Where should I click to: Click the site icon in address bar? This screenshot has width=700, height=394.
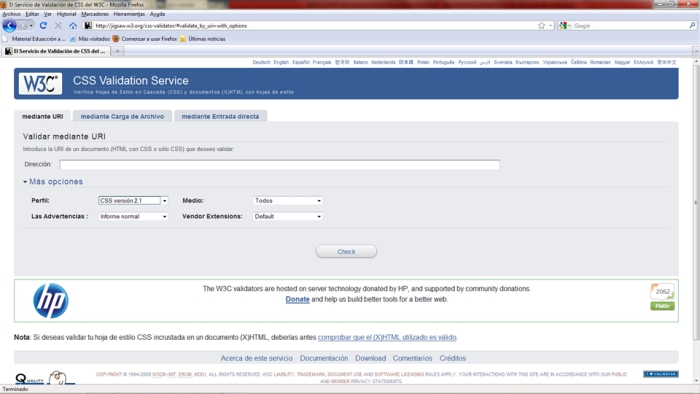88,26
